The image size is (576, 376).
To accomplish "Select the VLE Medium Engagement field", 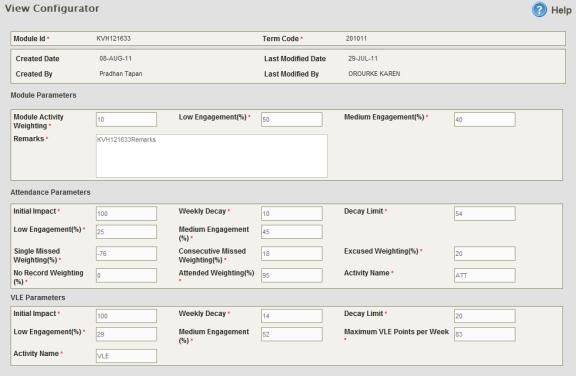I will [x=292, y=335].
